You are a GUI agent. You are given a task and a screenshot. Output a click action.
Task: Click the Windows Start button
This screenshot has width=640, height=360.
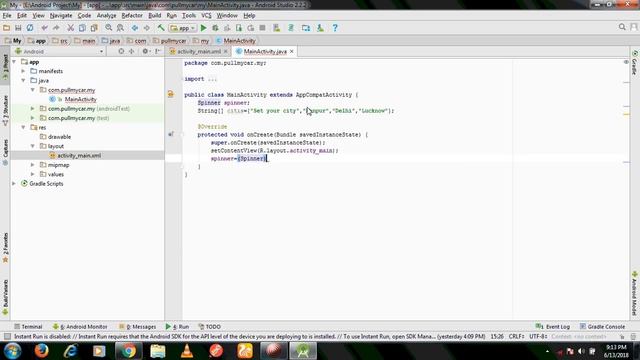[12, 351]
